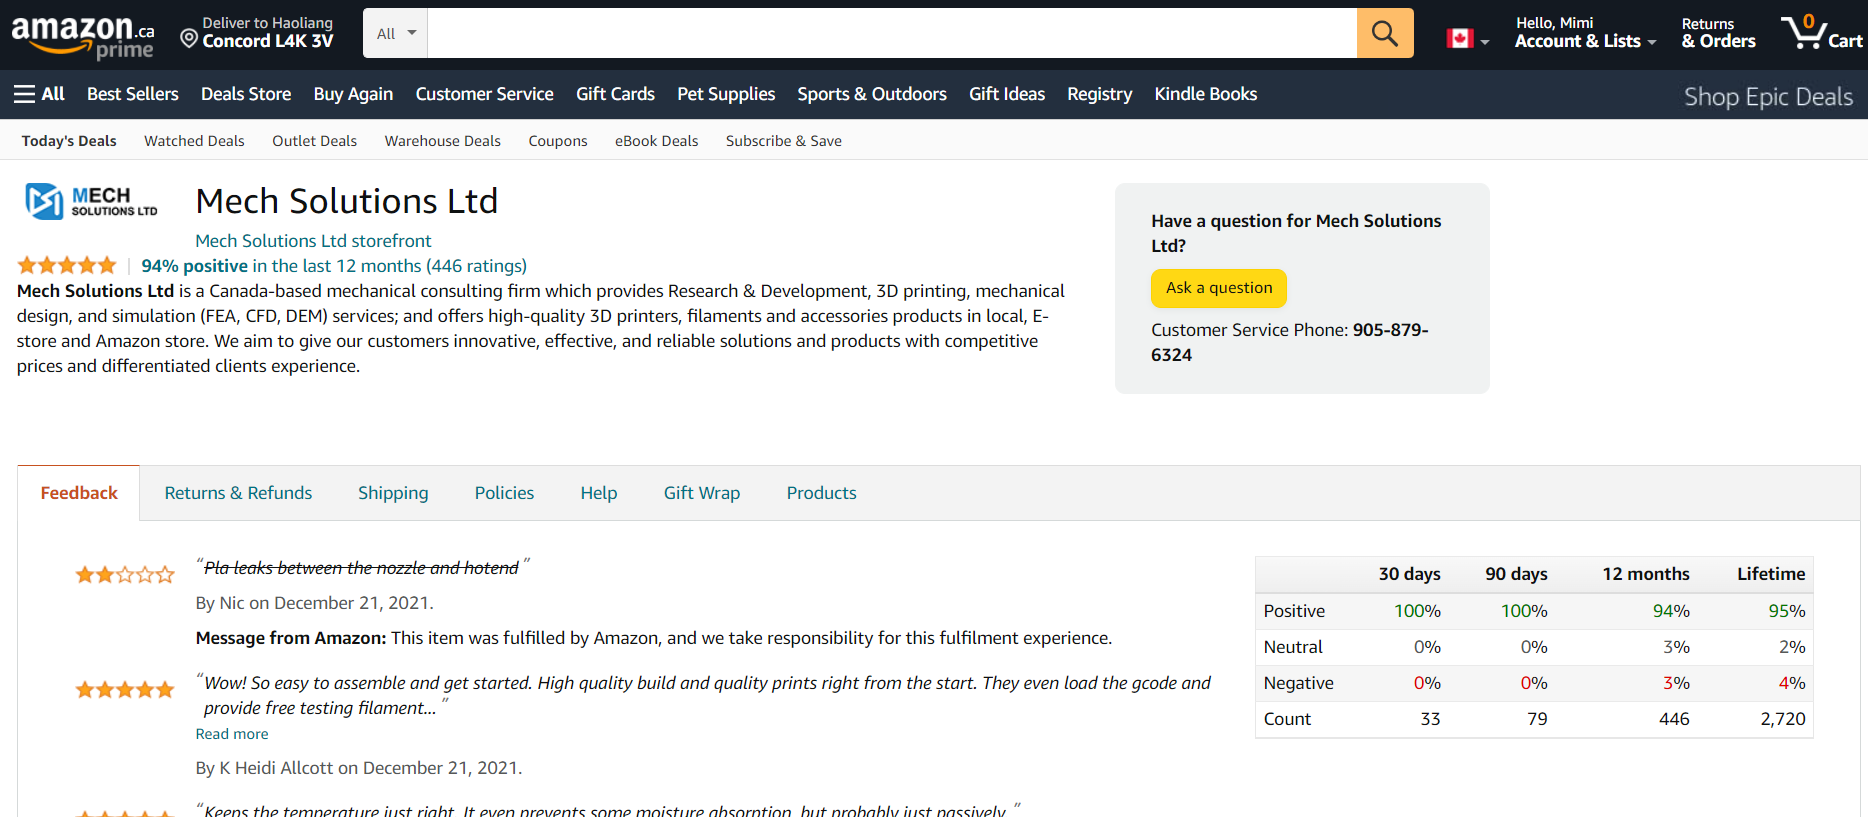Open Gift Ideas

point(1007,94)
